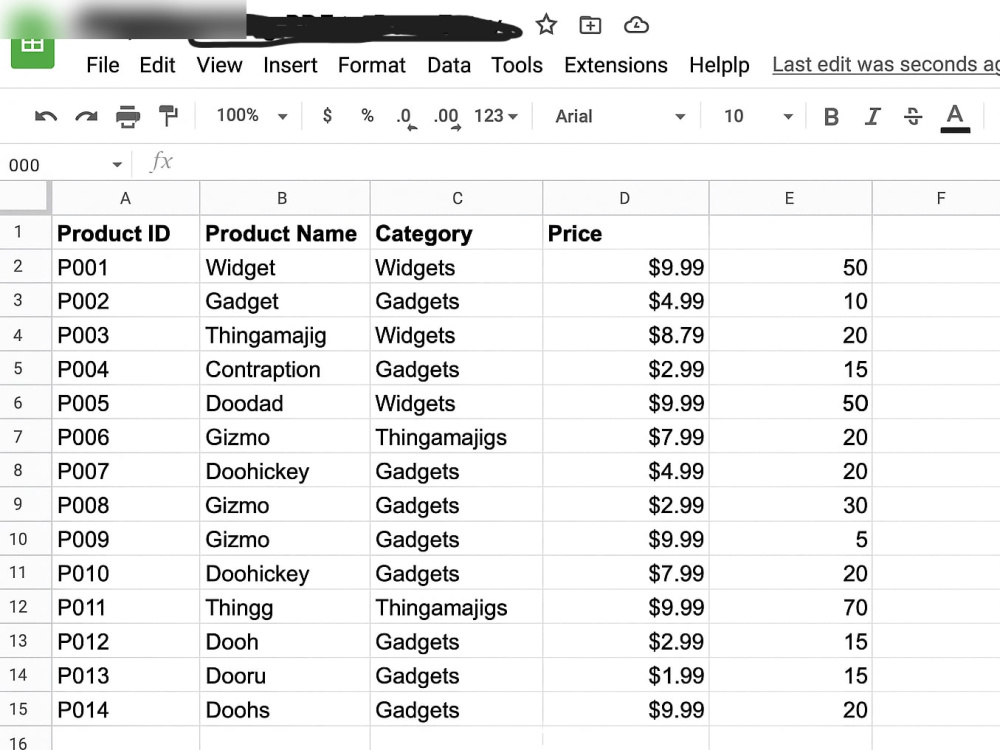Select column D header
This screenshot has height=750, width=1000.
pyautogui.click(x=626, y=198)
